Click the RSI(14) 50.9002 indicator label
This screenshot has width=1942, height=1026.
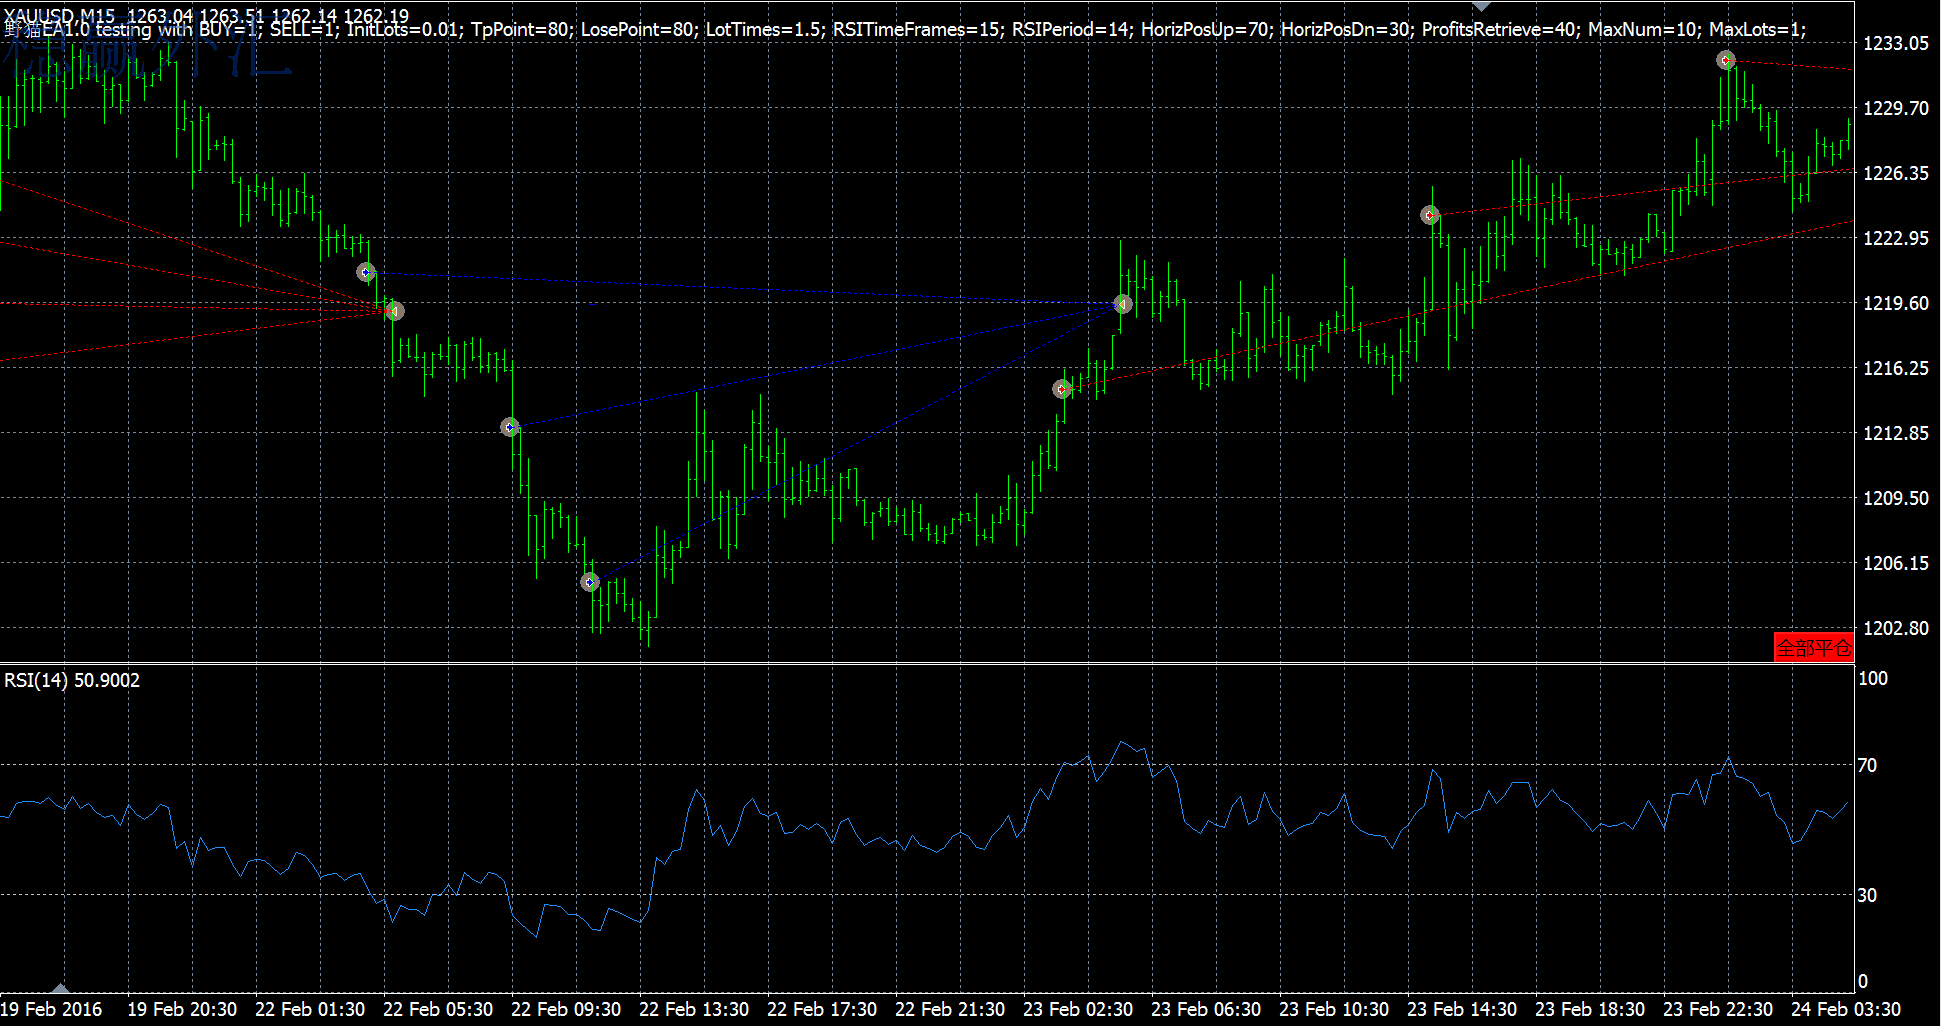click(72, 680)
